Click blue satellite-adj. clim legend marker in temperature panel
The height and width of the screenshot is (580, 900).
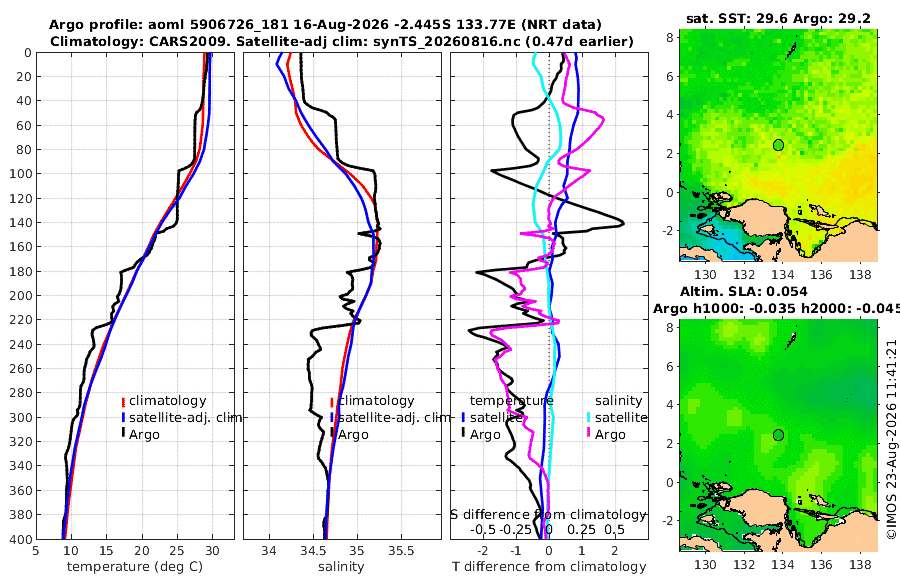click(x=123, y=417)
